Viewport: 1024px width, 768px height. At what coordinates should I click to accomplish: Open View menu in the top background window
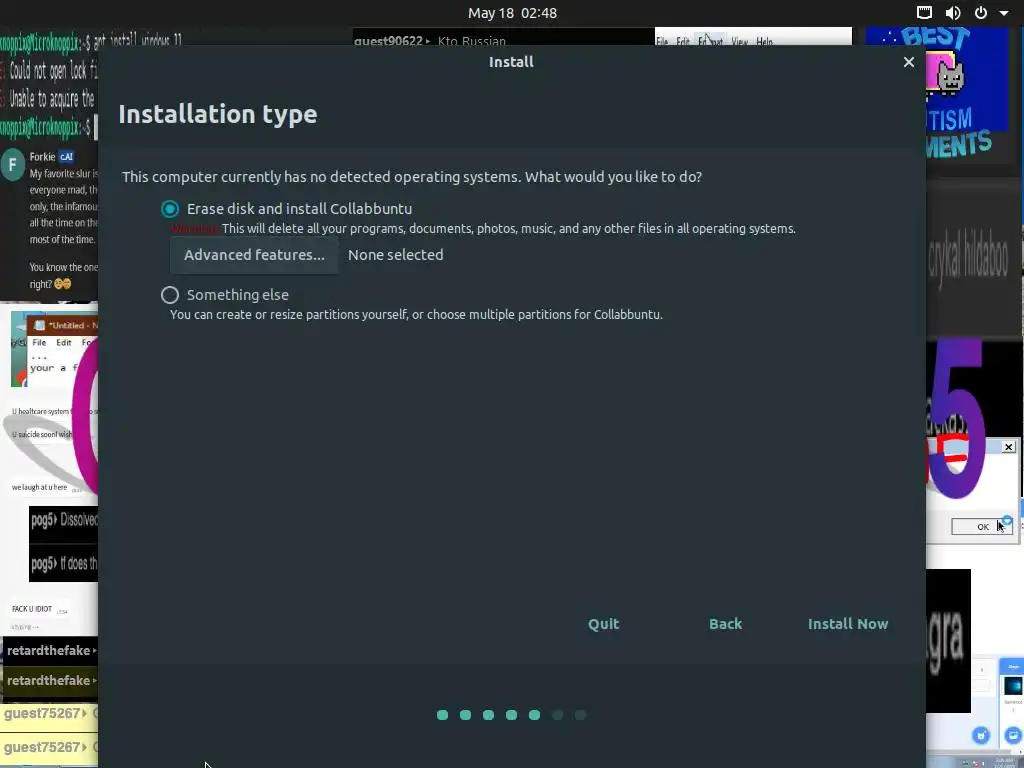(739, 41)
